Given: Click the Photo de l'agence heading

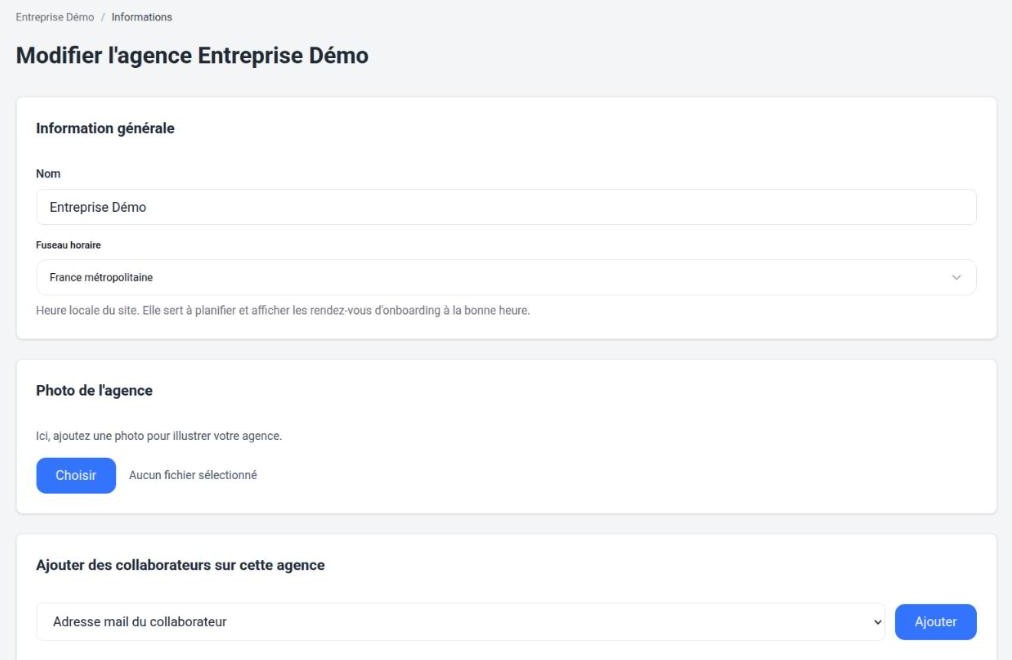Looking at the screenshot, I should tap(94, 390).
